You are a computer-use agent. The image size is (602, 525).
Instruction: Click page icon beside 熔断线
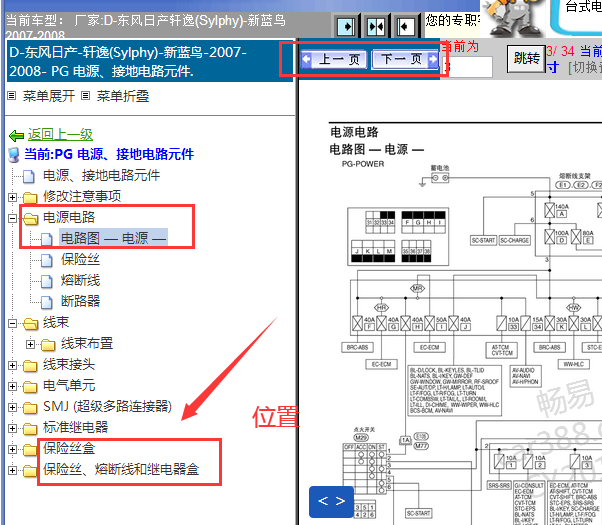[x=47, y=282]
